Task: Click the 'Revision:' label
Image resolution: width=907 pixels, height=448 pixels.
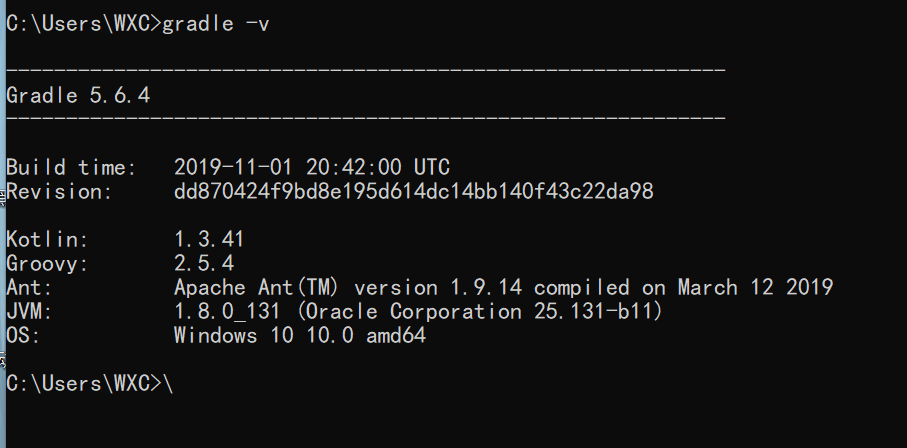Action: click(60, 191)
